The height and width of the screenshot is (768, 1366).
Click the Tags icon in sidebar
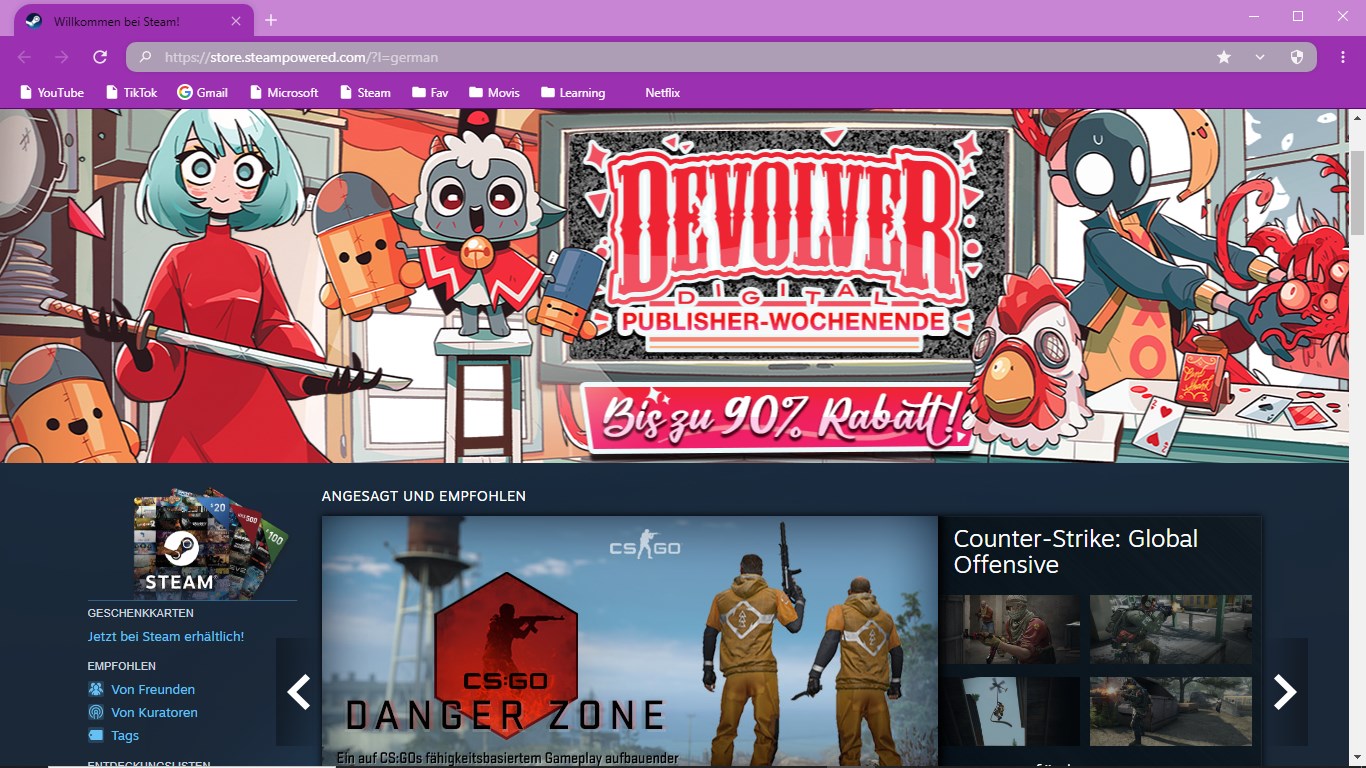[96, 735]
